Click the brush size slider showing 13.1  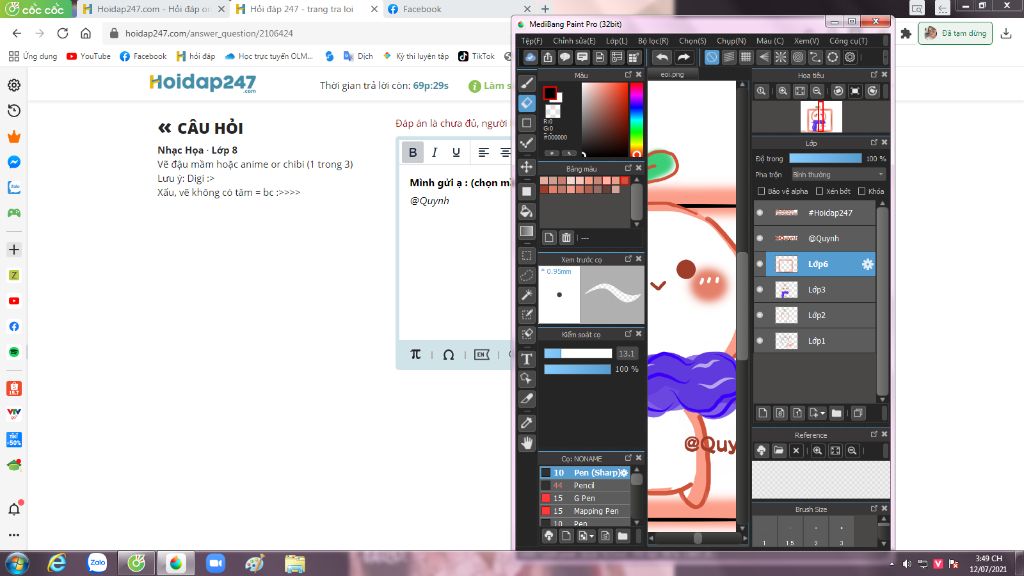coord(578,353)
